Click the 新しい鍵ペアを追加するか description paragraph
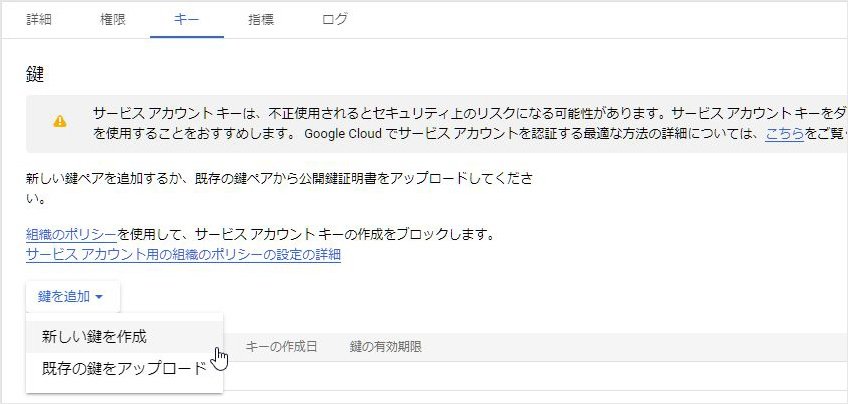This screenshot has width=848, height=404. (280, 179)
